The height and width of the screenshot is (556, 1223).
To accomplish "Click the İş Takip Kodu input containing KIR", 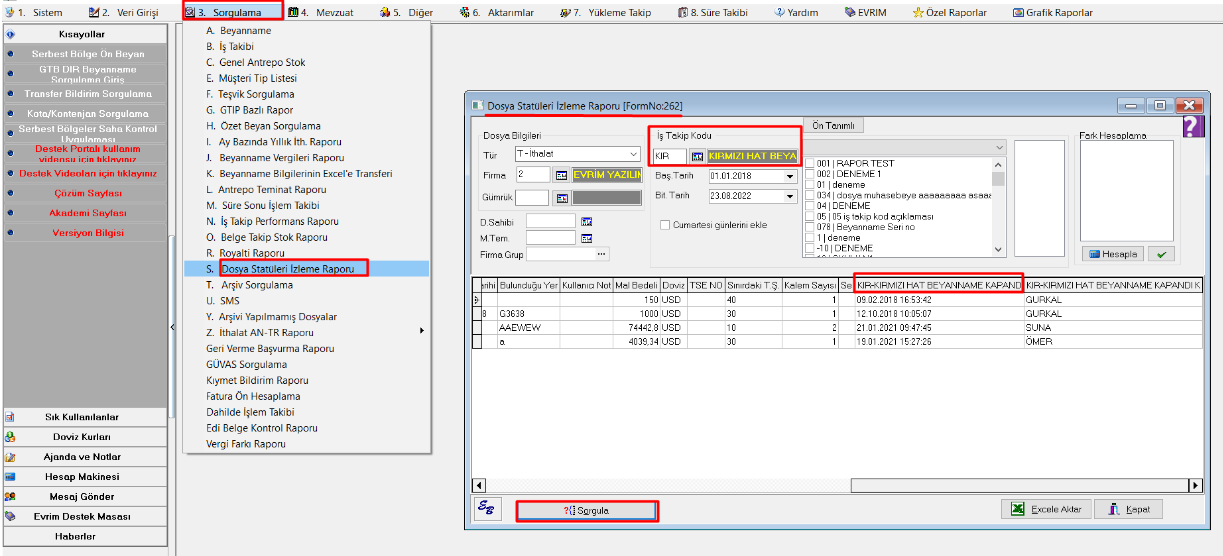I will [x=669, y=156].
